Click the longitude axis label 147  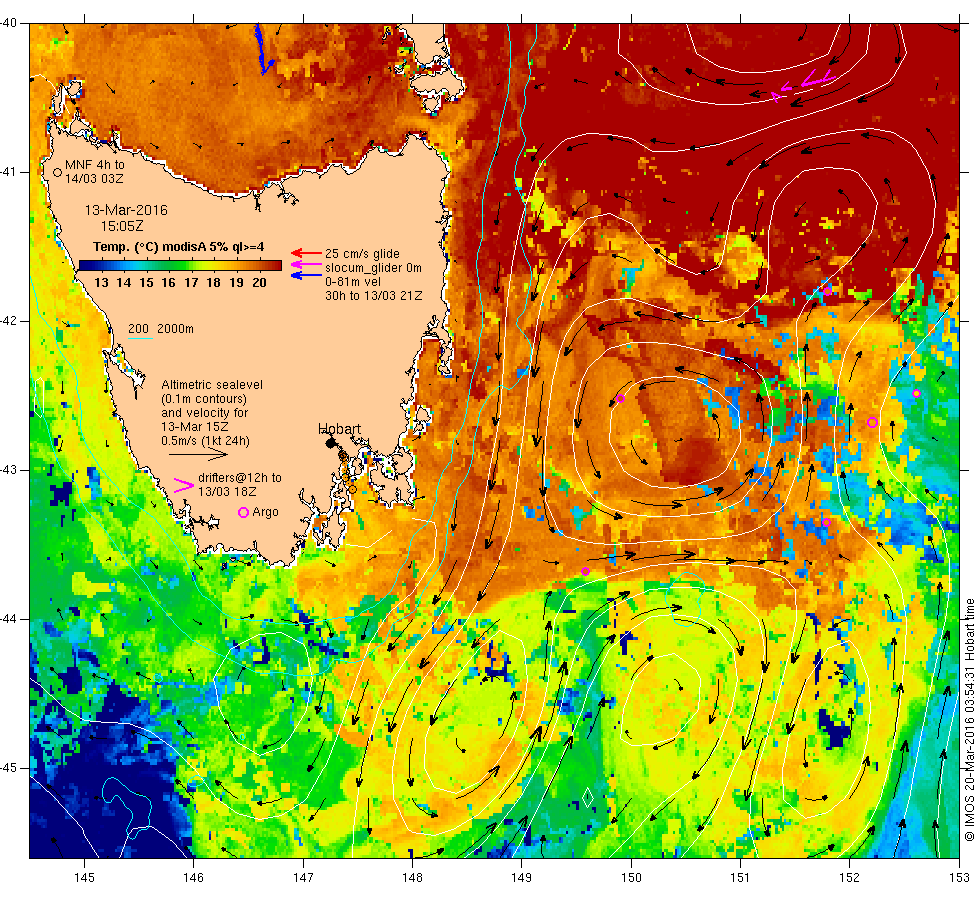303,878
